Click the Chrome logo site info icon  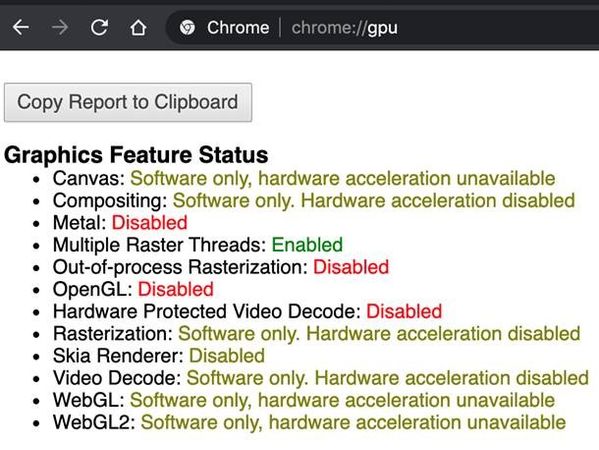[x=187, y=28]
